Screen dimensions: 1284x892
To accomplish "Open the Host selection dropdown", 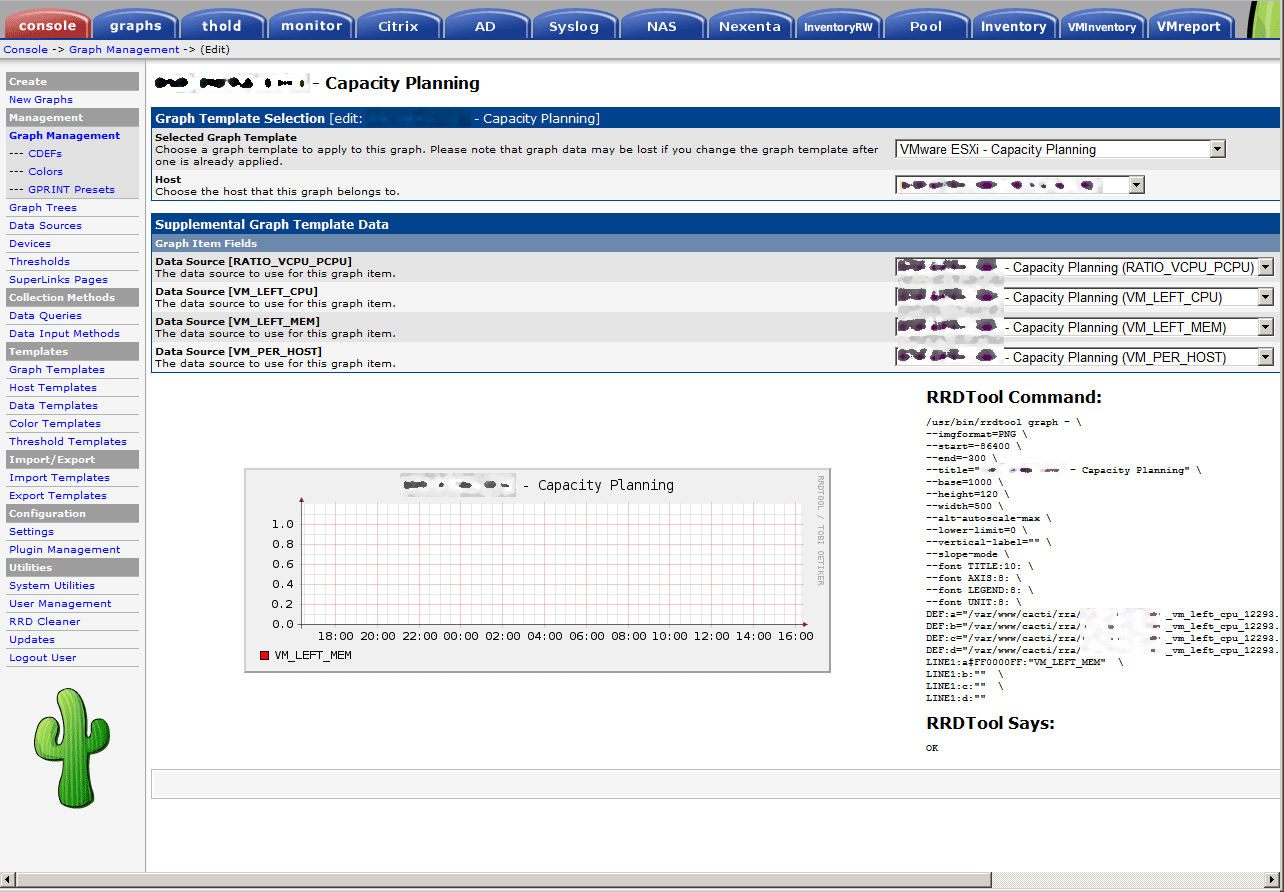I will 1019,185.
